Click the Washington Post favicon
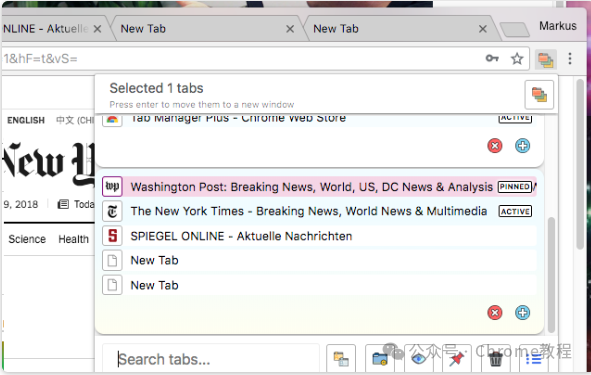 coord(112,187)
